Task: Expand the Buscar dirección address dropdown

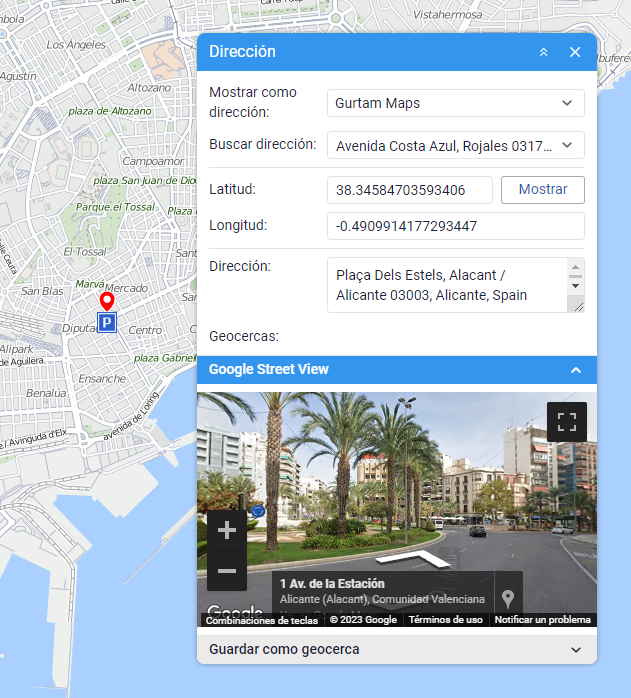Action: 567,145
